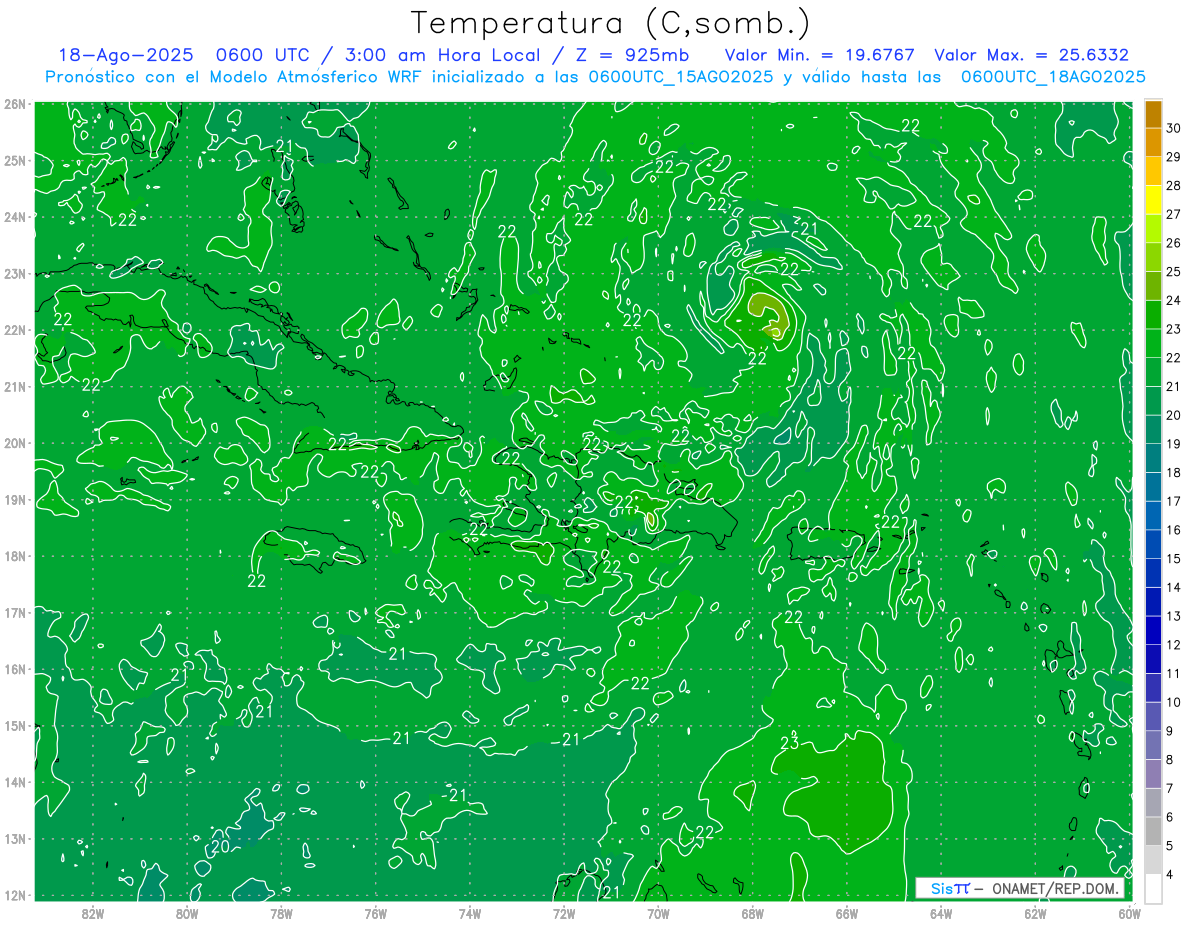Click the legend scale value 25
This screenshot has width=1200, height=927.
(1174, 271)
